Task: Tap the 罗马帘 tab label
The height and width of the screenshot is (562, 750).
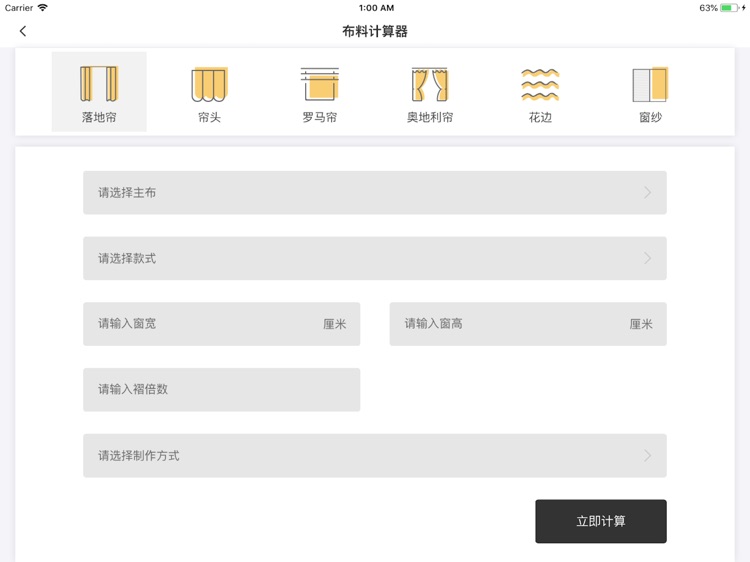Action: (320, 117)
